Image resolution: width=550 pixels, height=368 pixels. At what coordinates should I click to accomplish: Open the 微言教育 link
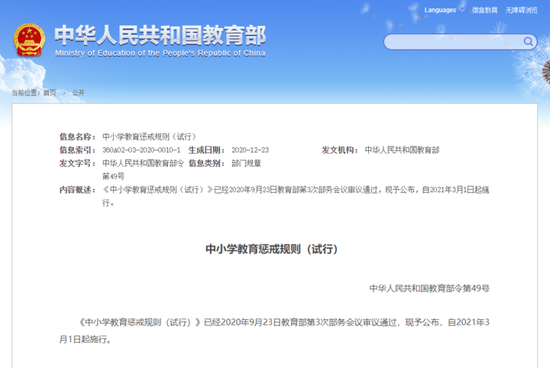click(x=484, y=10)
